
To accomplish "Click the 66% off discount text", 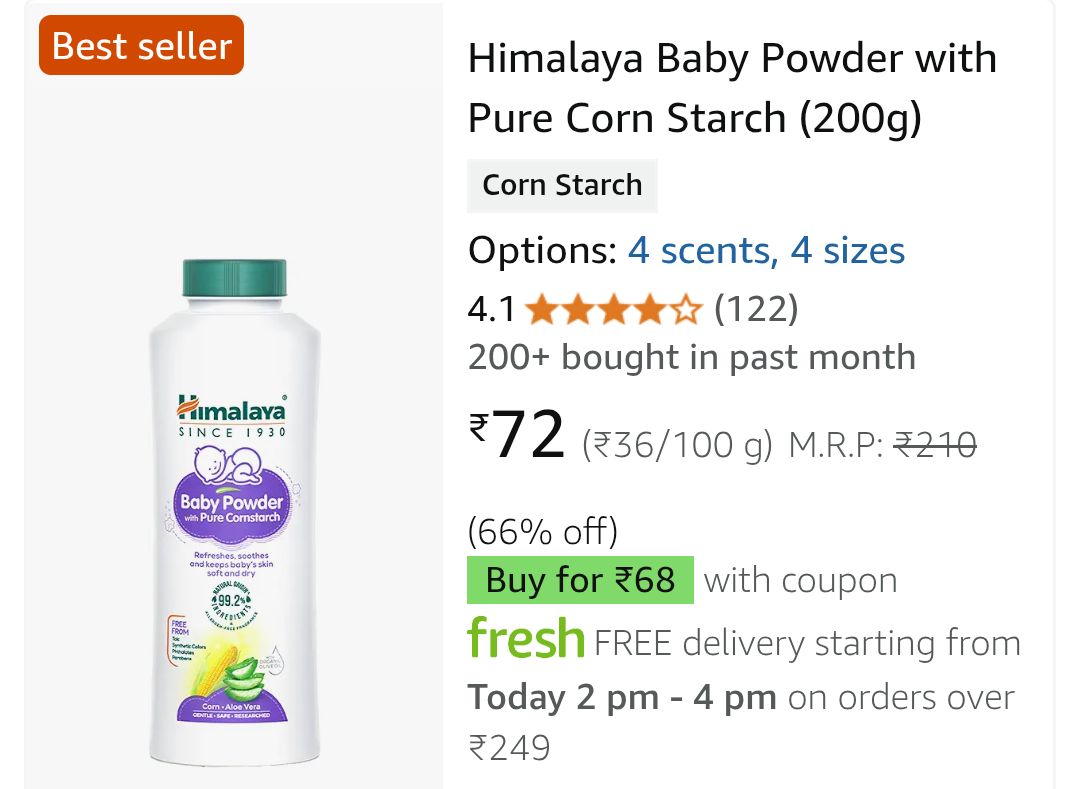I will pyautogui.click(x=543, y=530).
